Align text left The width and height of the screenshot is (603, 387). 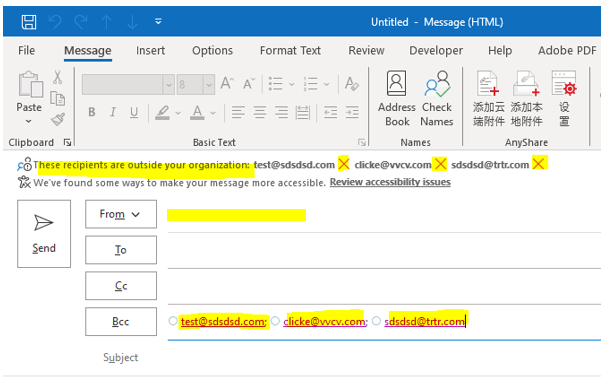pyautogui.click(x=238, y=112)
